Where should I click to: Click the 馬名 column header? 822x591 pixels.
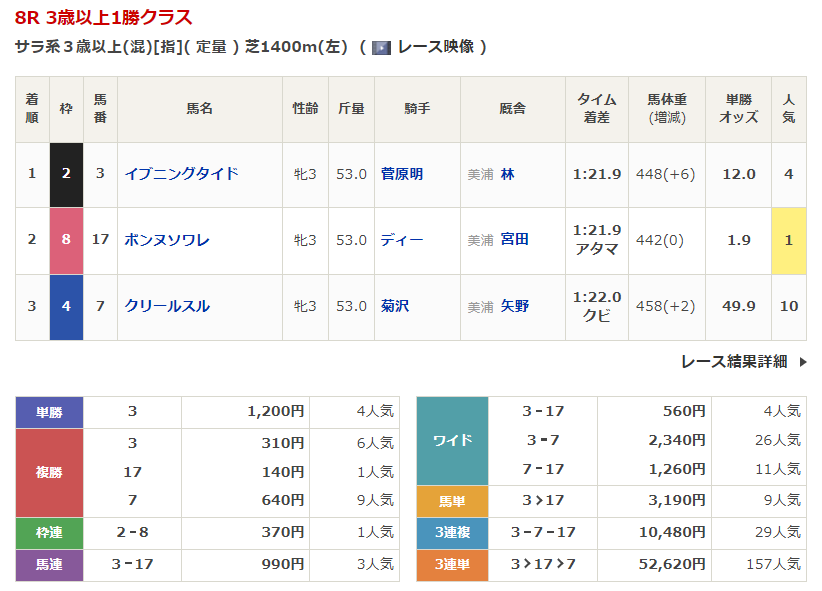point(199,108)
